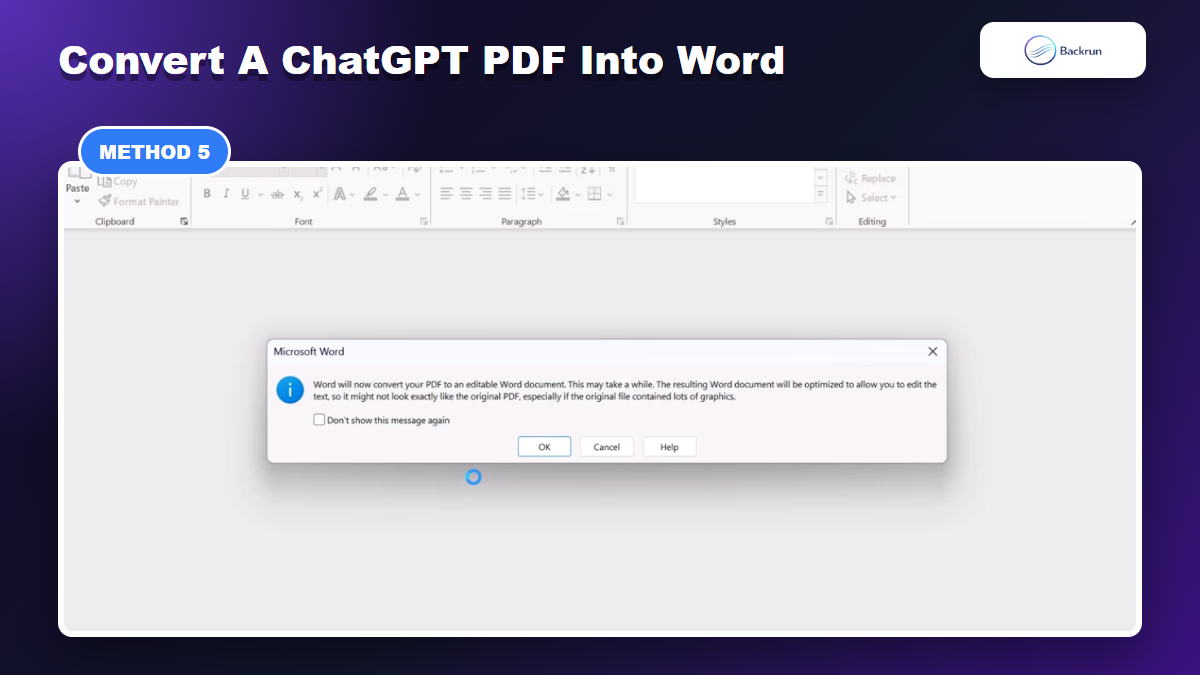1200x675 pixels.
Task: Toggle Italic formatting
Action: [x=225, y=194]
